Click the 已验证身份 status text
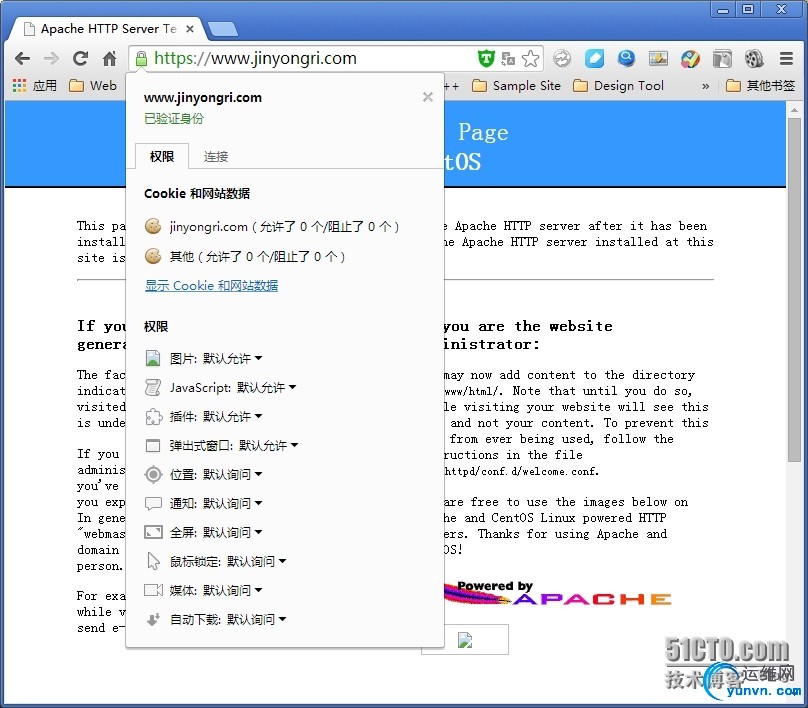The image size is (808, 708). (174, 119)
